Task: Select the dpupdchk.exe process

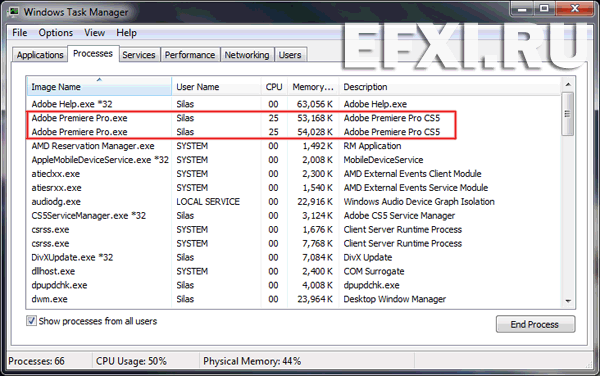Action: 293,285
